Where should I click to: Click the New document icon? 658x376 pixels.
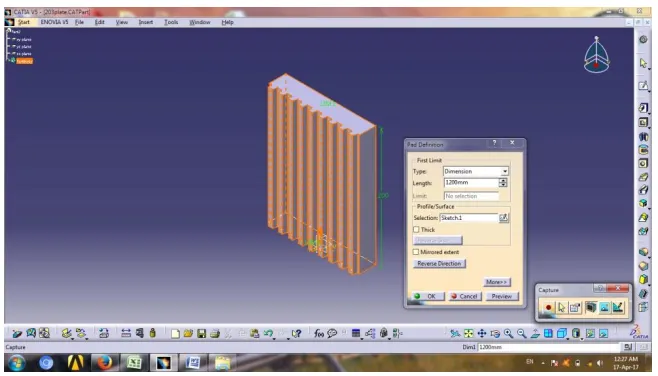[175, 334]
